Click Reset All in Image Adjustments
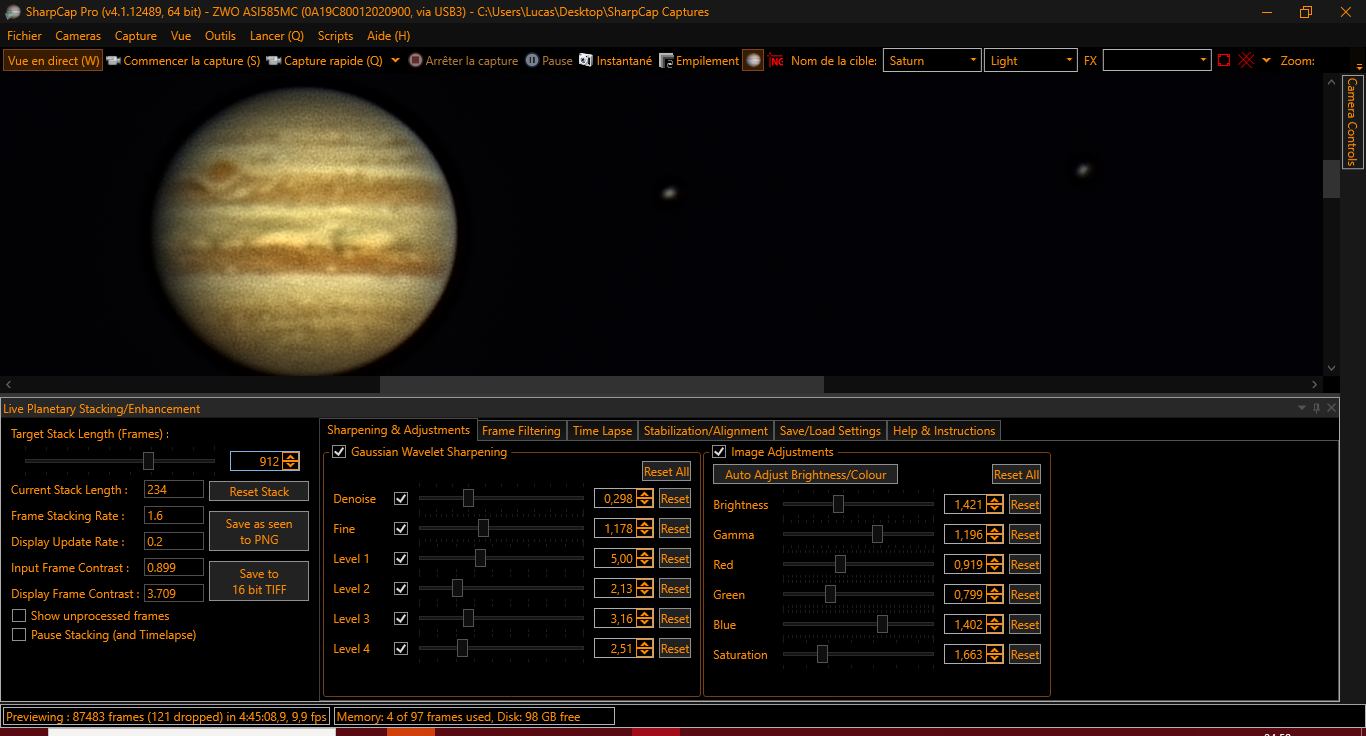 tap(1016, 475)
